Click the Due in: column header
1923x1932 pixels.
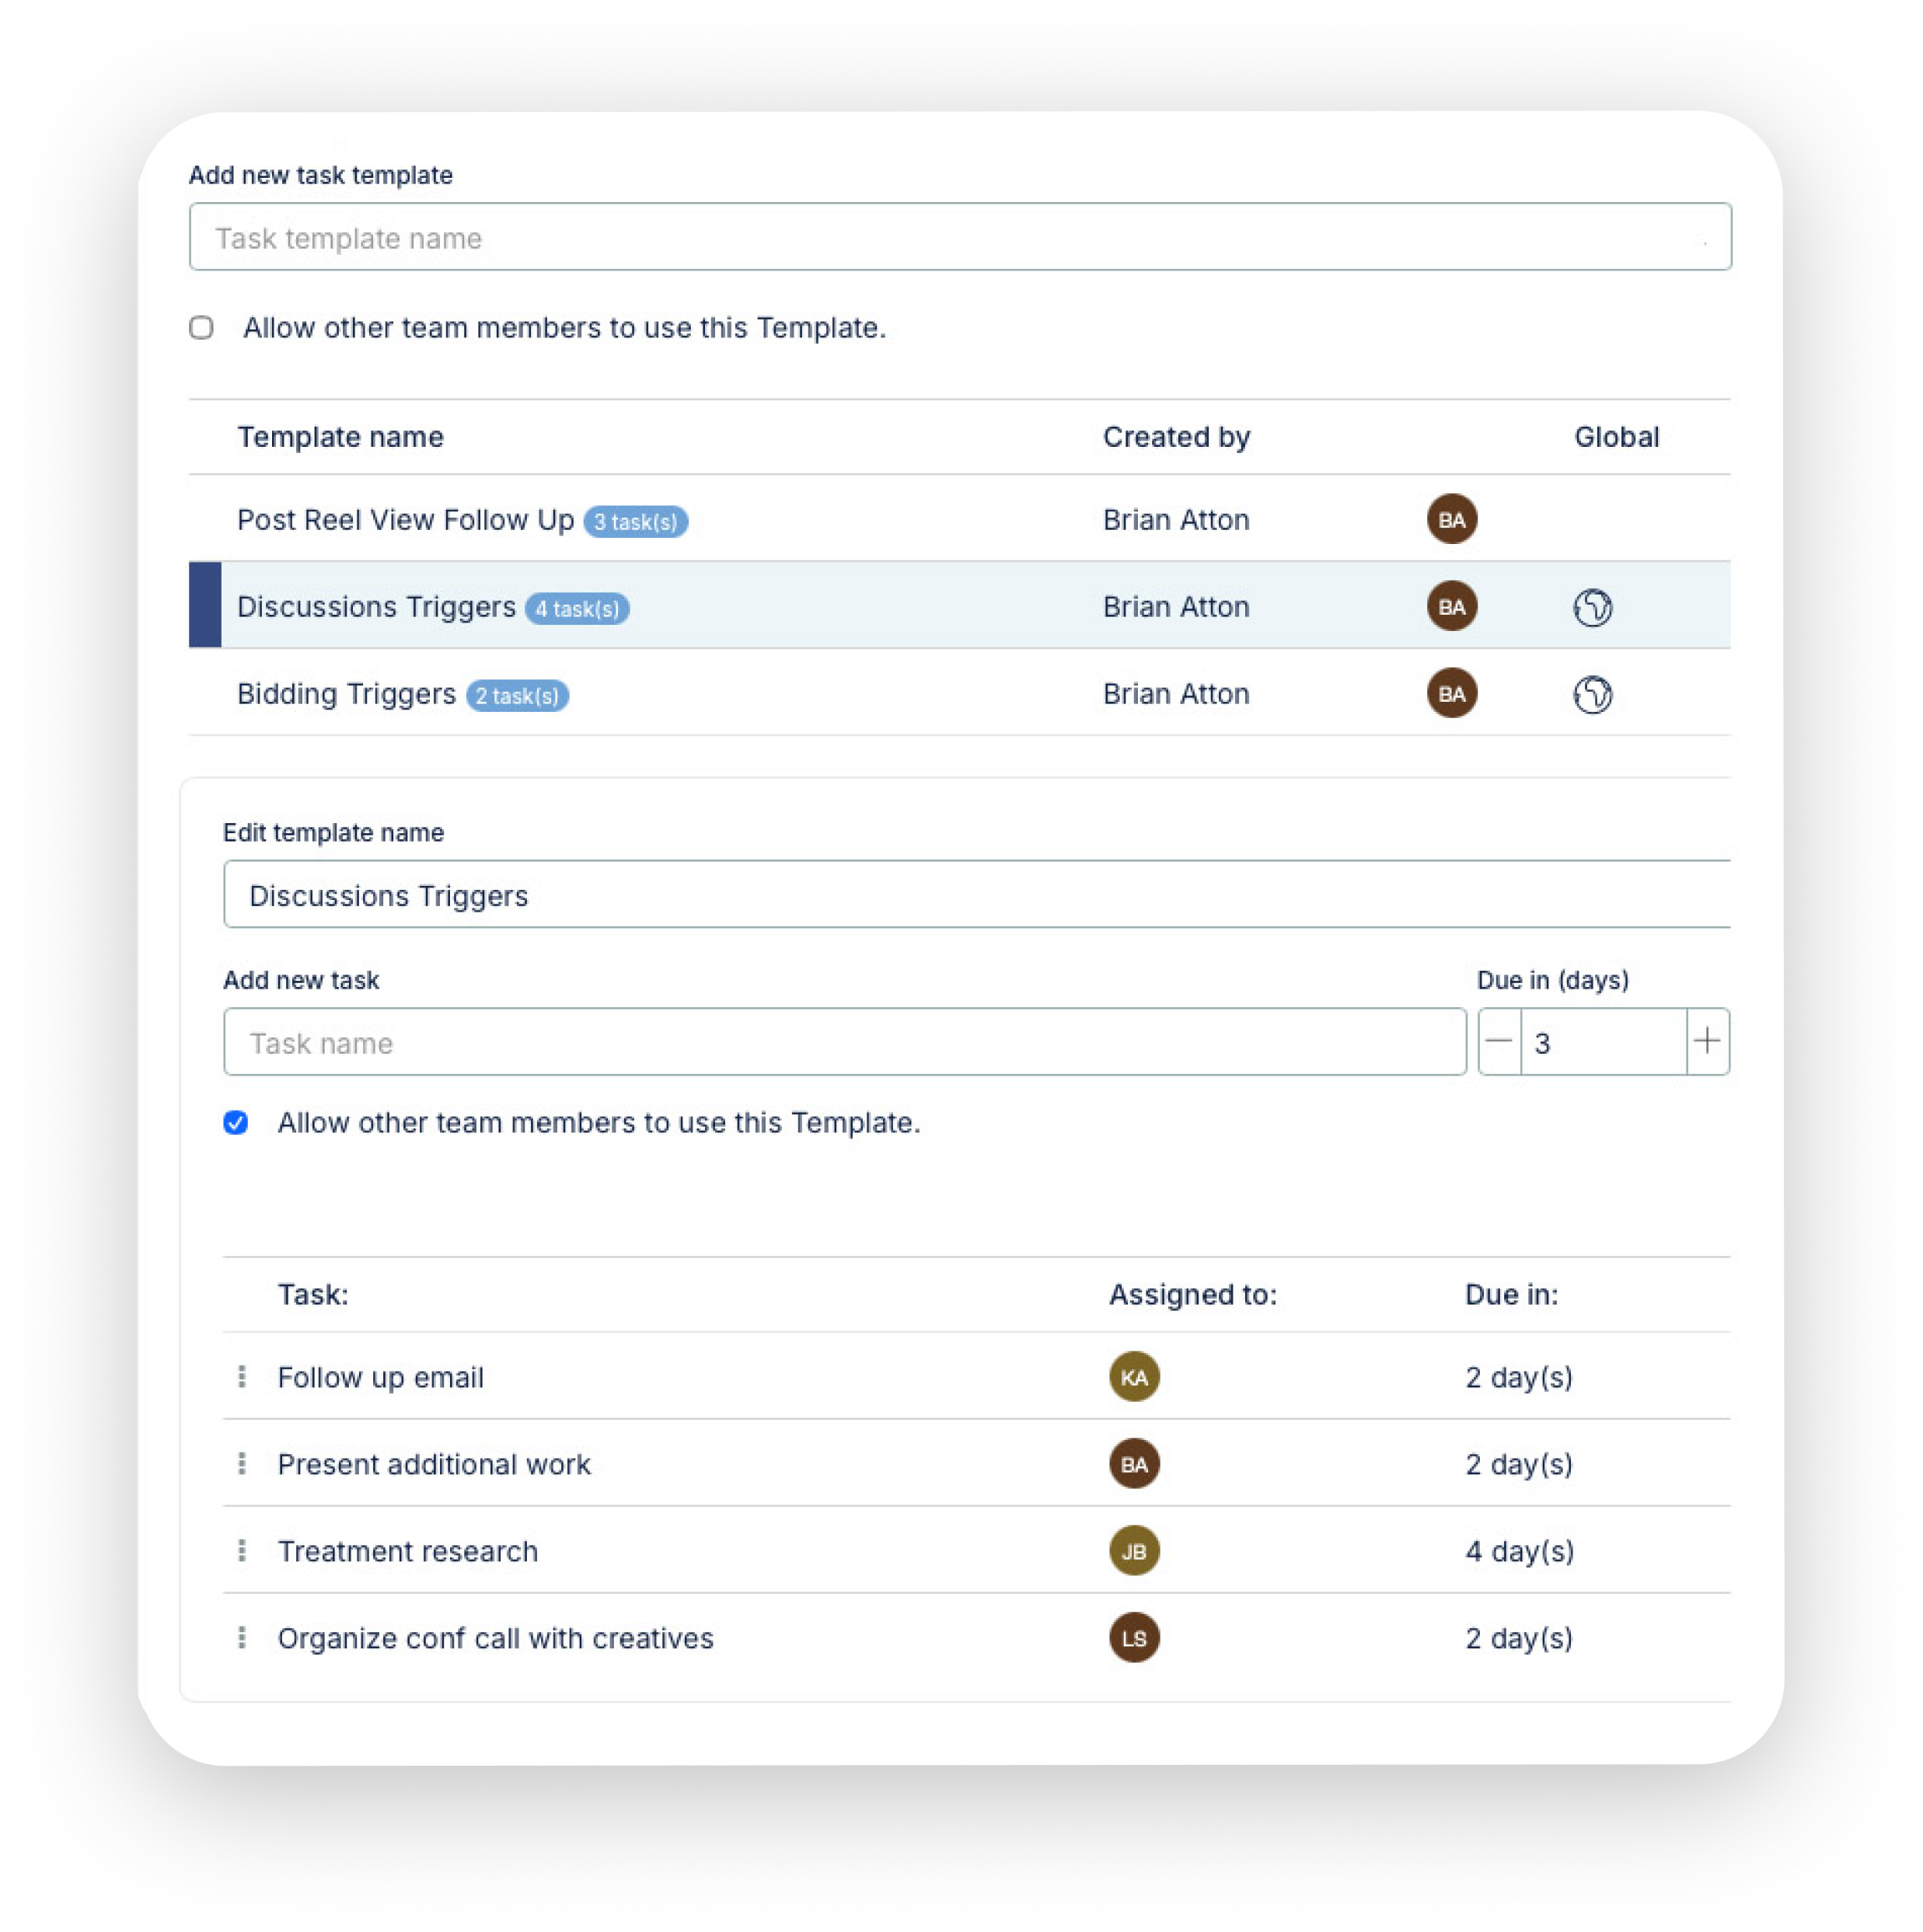(x=1511, y=1294)
